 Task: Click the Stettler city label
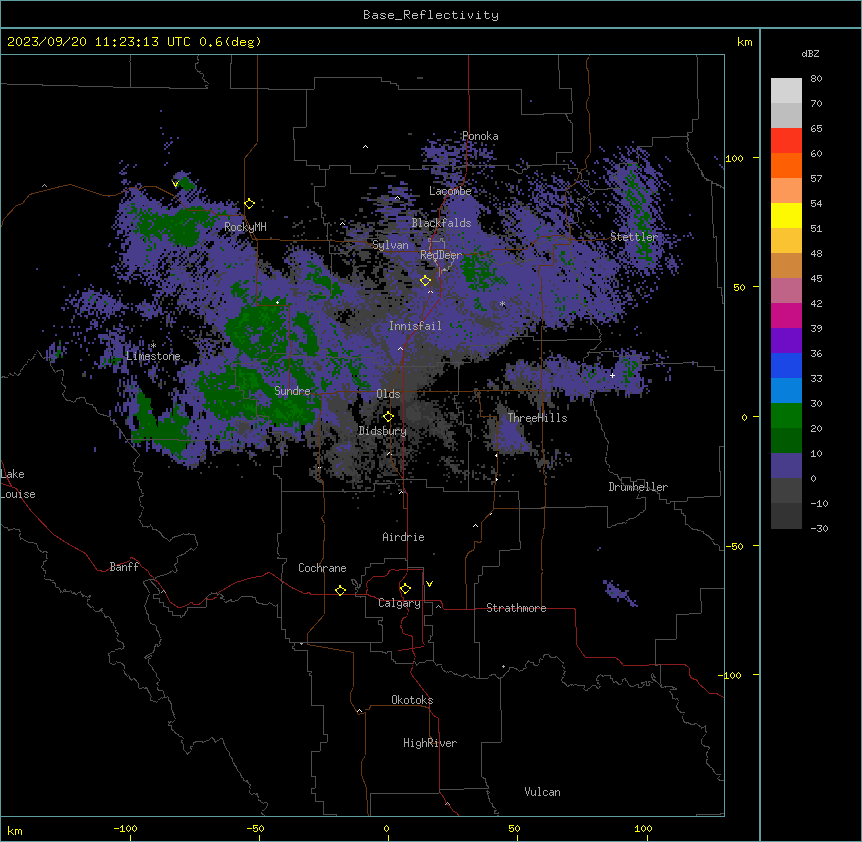(634, 237)
